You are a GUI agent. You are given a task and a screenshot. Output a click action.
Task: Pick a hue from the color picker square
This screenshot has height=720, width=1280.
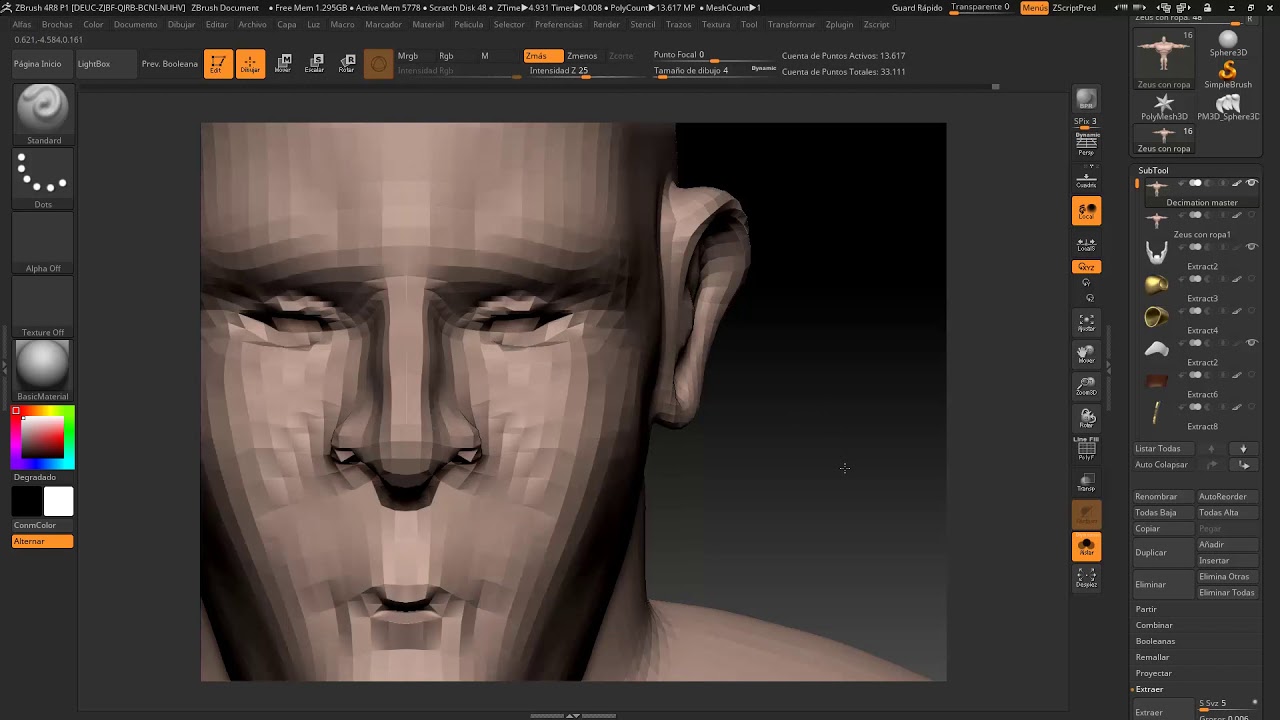[43, 438]
